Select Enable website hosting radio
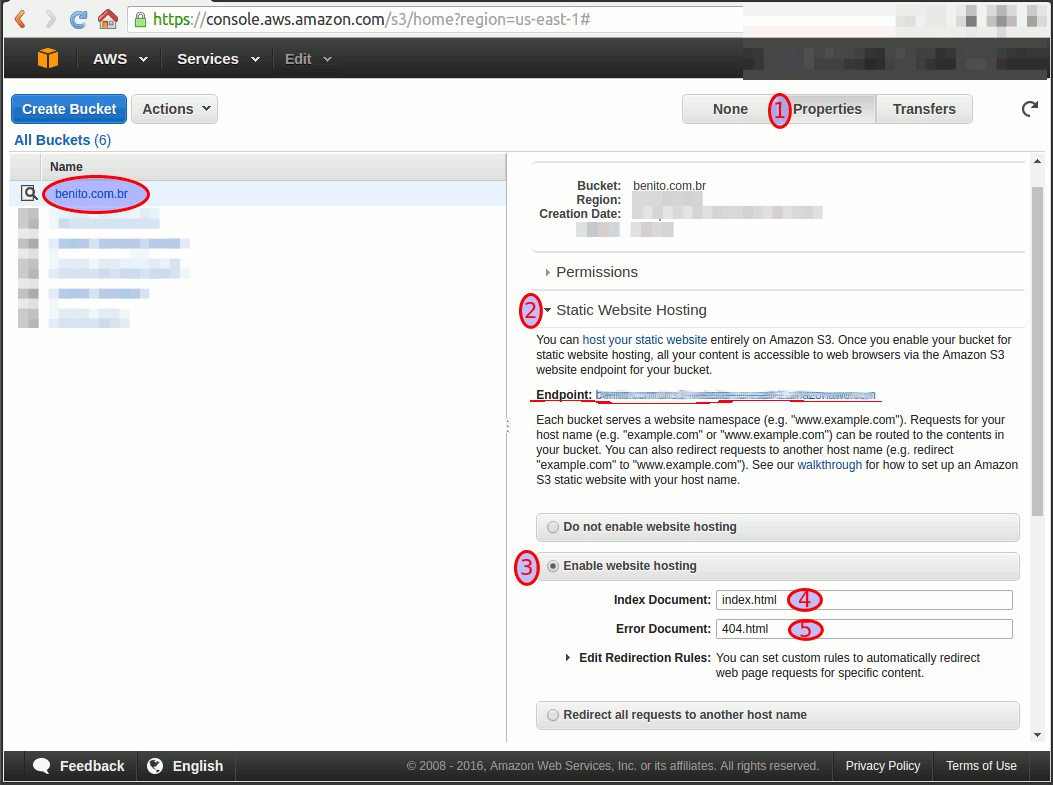Screen dimensions: 1053x785 coord(553,566)
